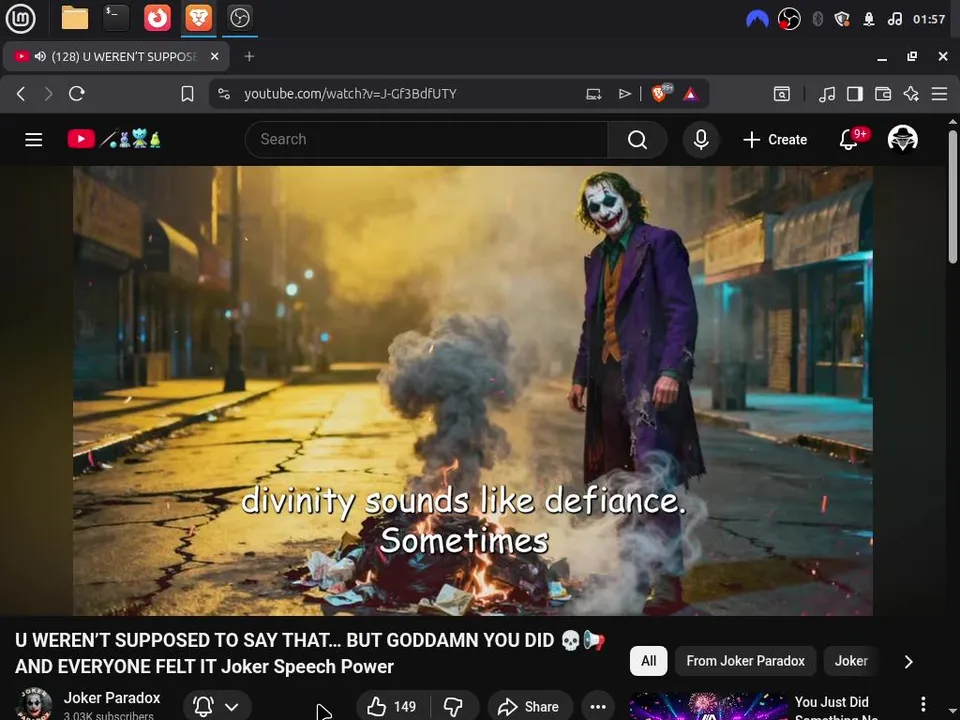
Task: Click the Brave Playlist arrow icon
Action: [624, 94]
